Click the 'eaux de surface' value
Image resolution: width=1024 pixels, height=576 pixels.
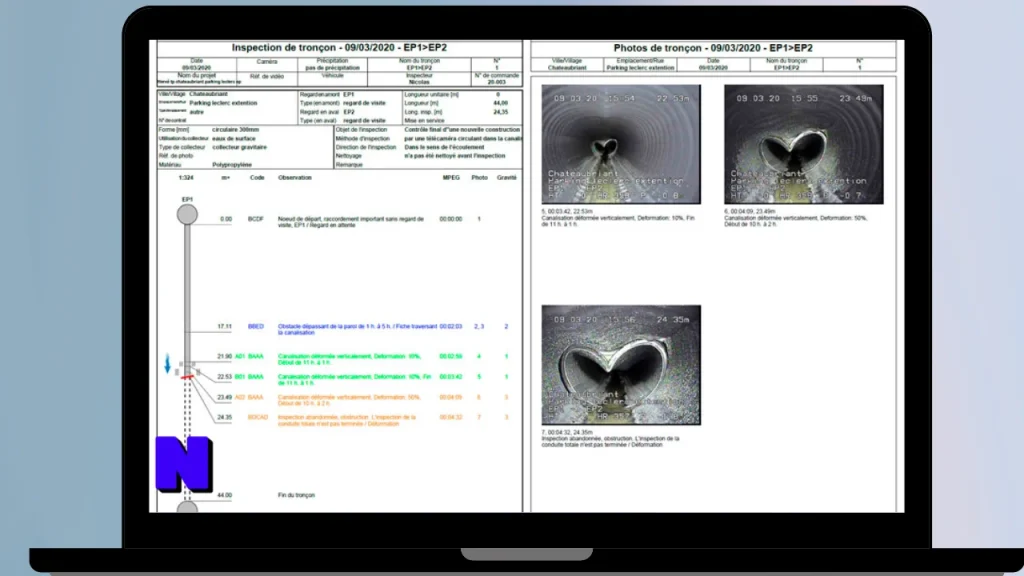click(x=233, y=139)
